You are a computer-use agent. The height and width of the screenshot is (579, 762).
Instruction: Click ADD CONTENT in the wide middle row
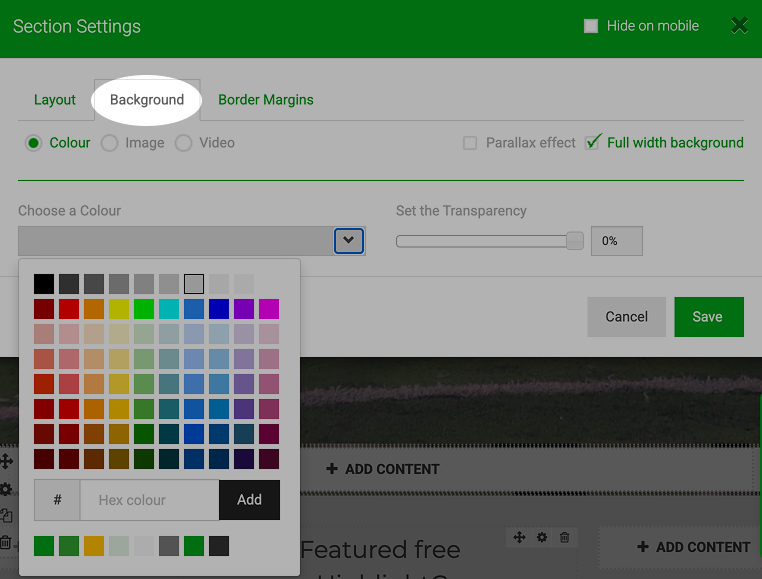(383, 469)
